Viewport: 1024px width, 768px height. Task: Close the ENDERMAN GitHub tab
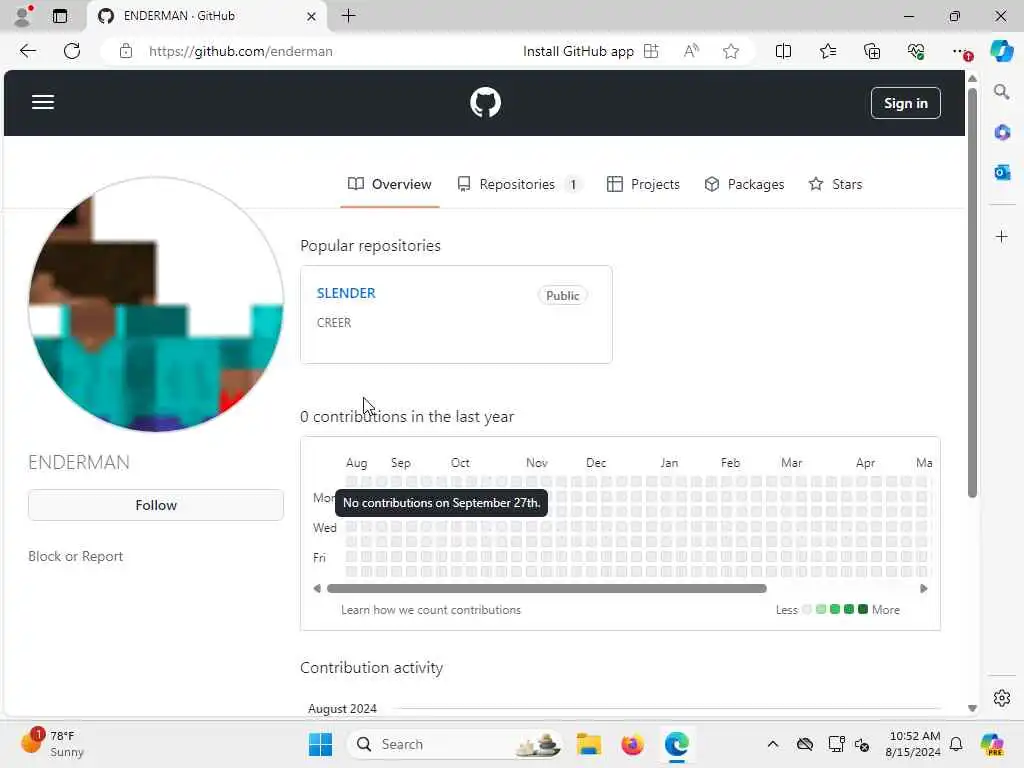[312, 16]
